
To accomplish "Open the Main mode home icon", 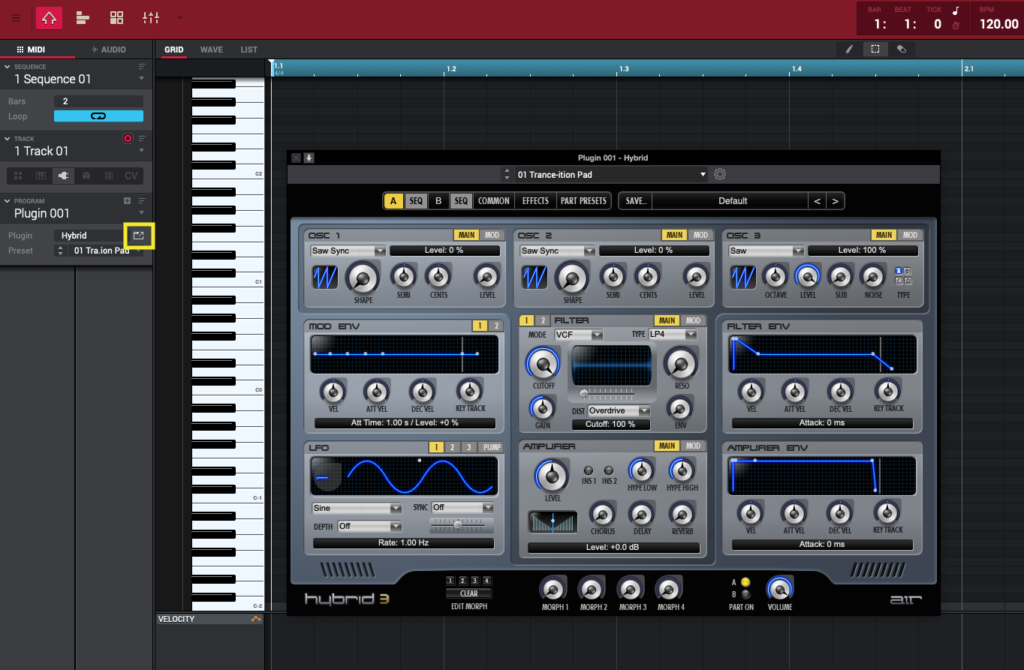I will [x=49, y=18].
